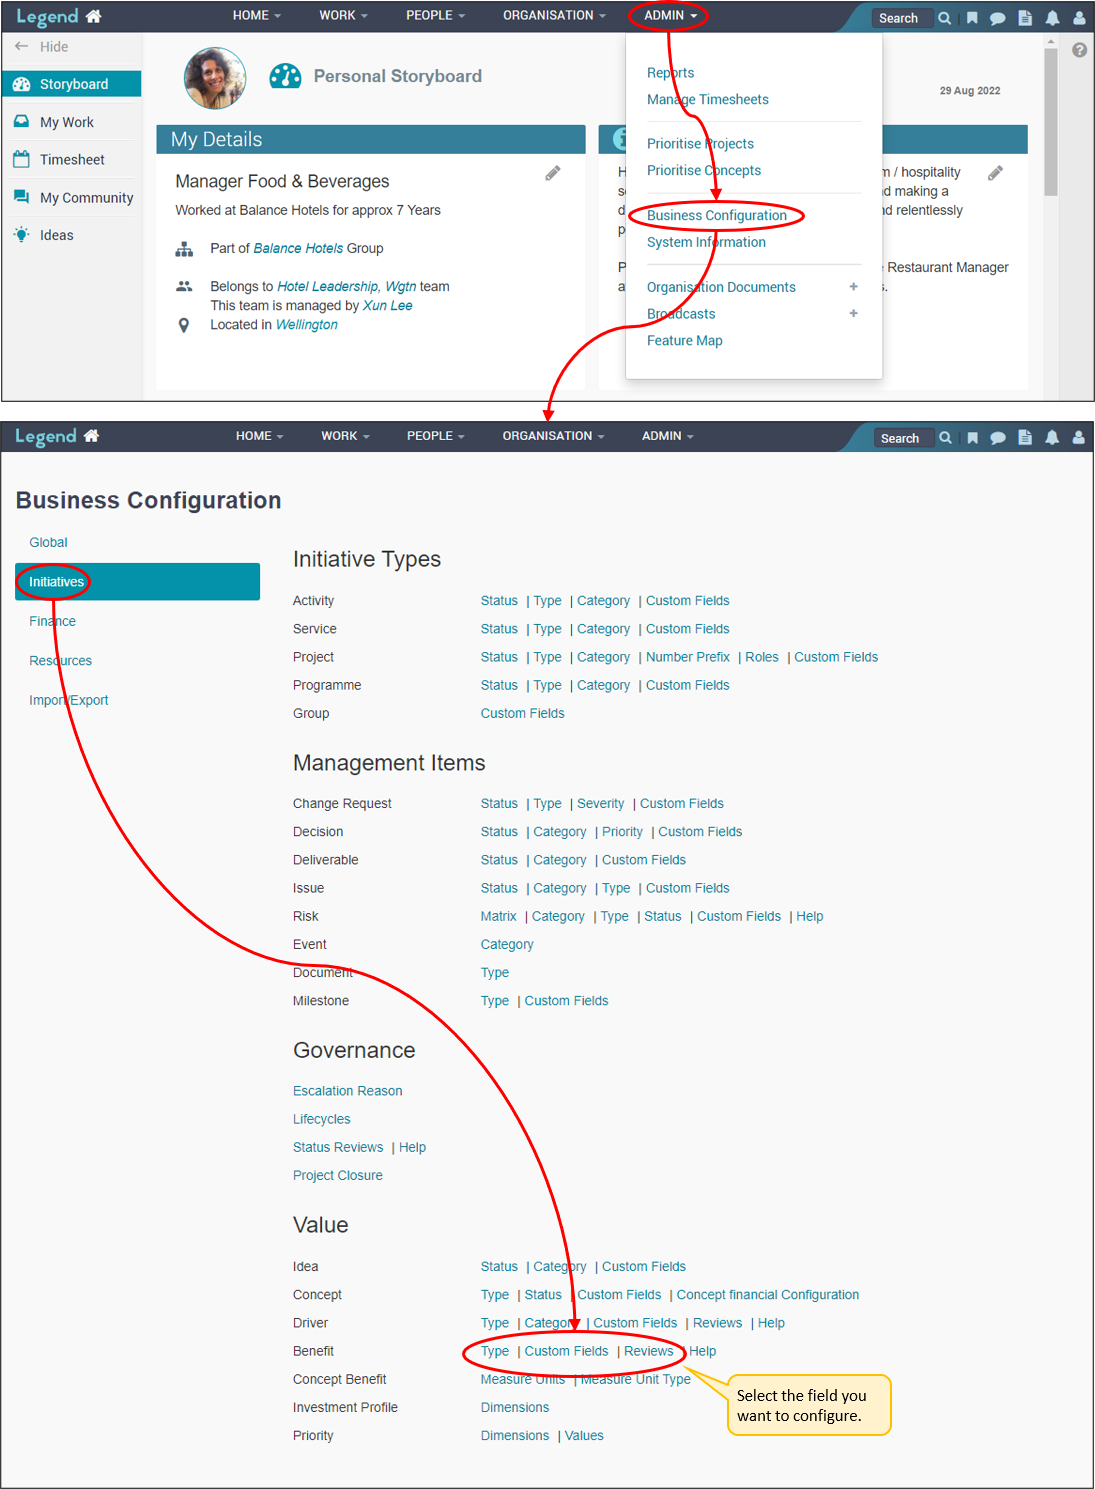This screenshot has width=1095, height=1489.
Task: Select the Timesheet calendar icon
Action: [x=21, y=159]
